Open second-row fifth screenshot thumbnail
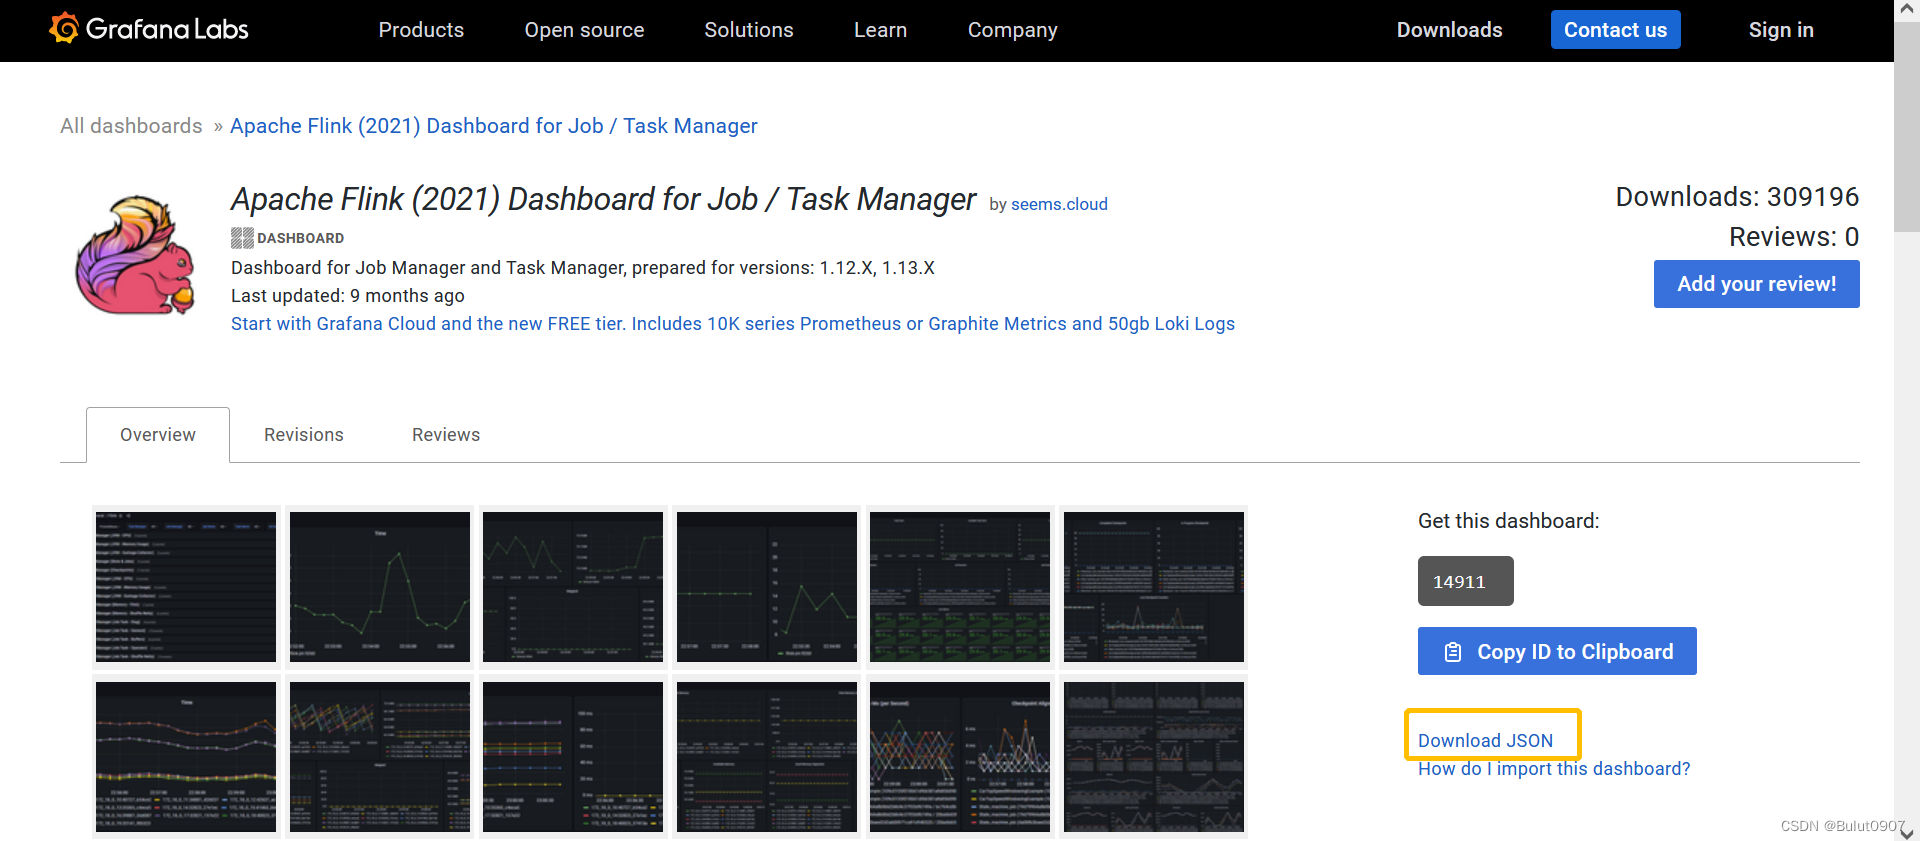This screenshot has width=1920, height=841. point(960,757)
